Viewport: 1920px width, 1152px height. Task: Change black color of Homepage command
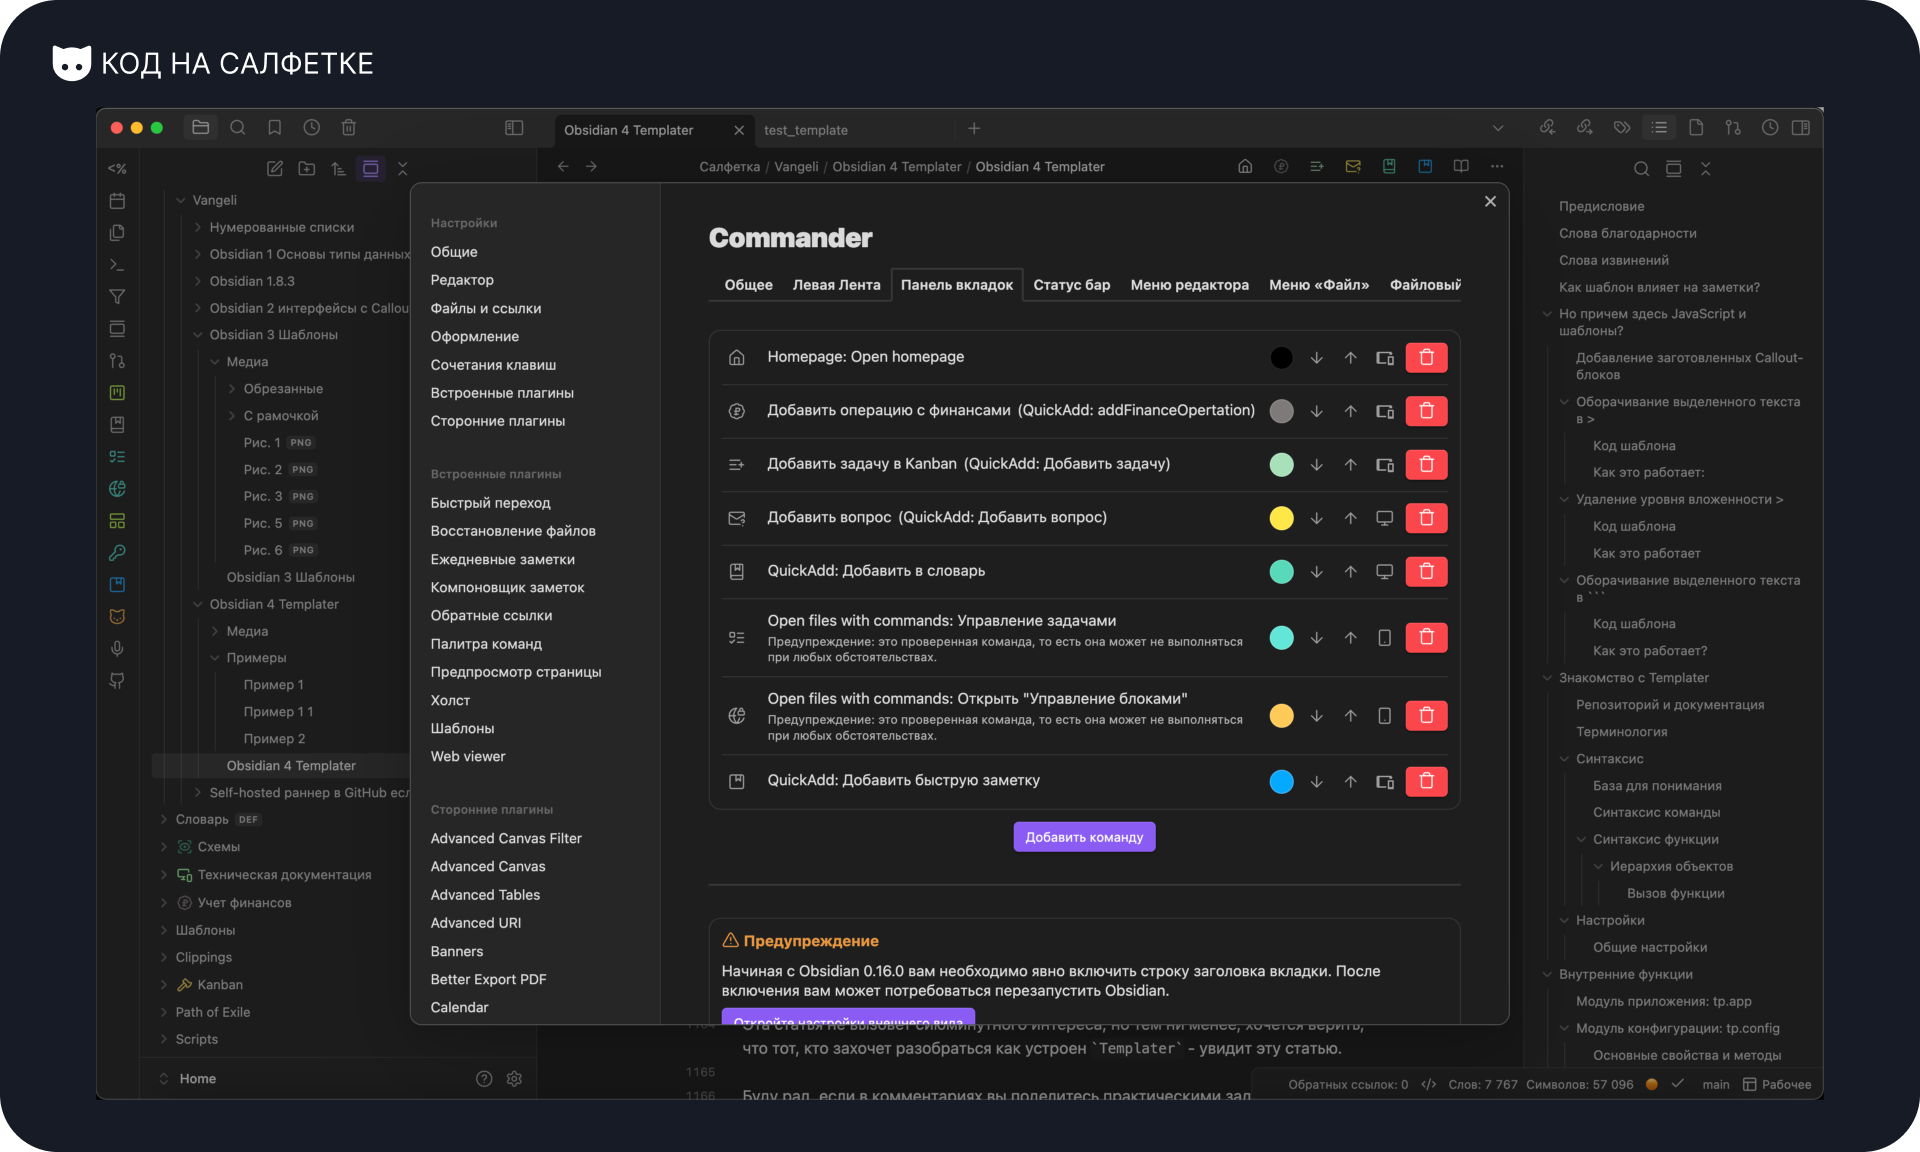[1281, 358]
